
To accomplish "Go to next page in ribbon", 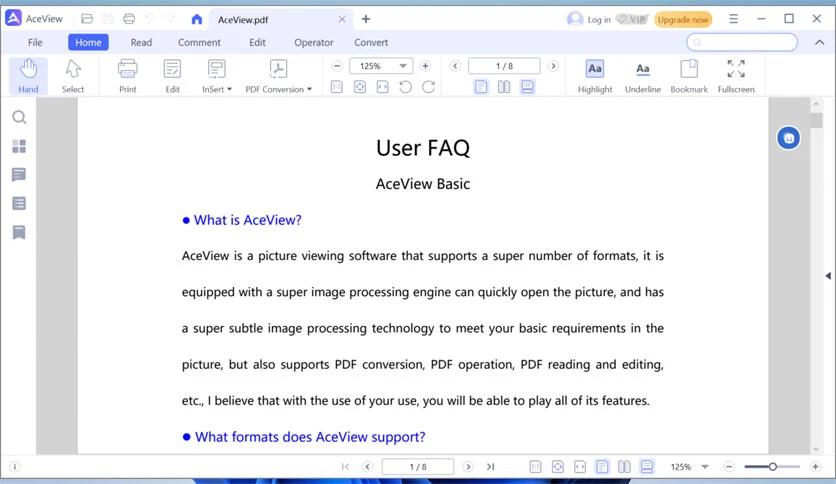I will coord(553,66).
